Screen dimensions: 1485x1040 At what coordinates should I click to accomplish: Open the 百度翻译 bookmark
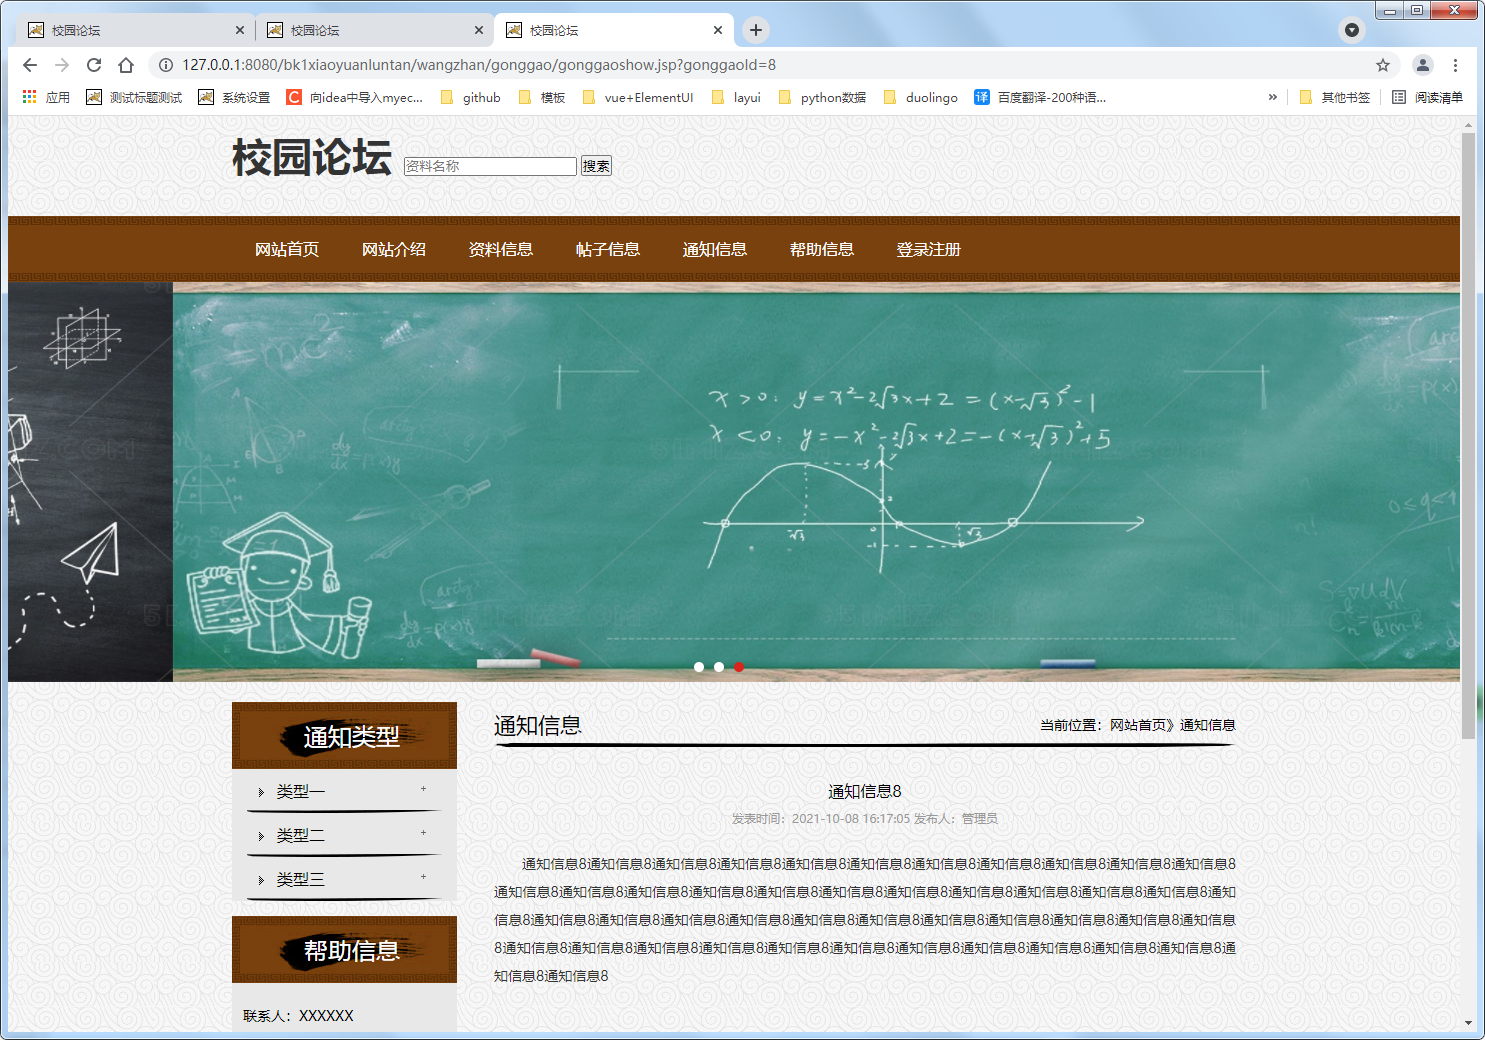point(1040,97)
